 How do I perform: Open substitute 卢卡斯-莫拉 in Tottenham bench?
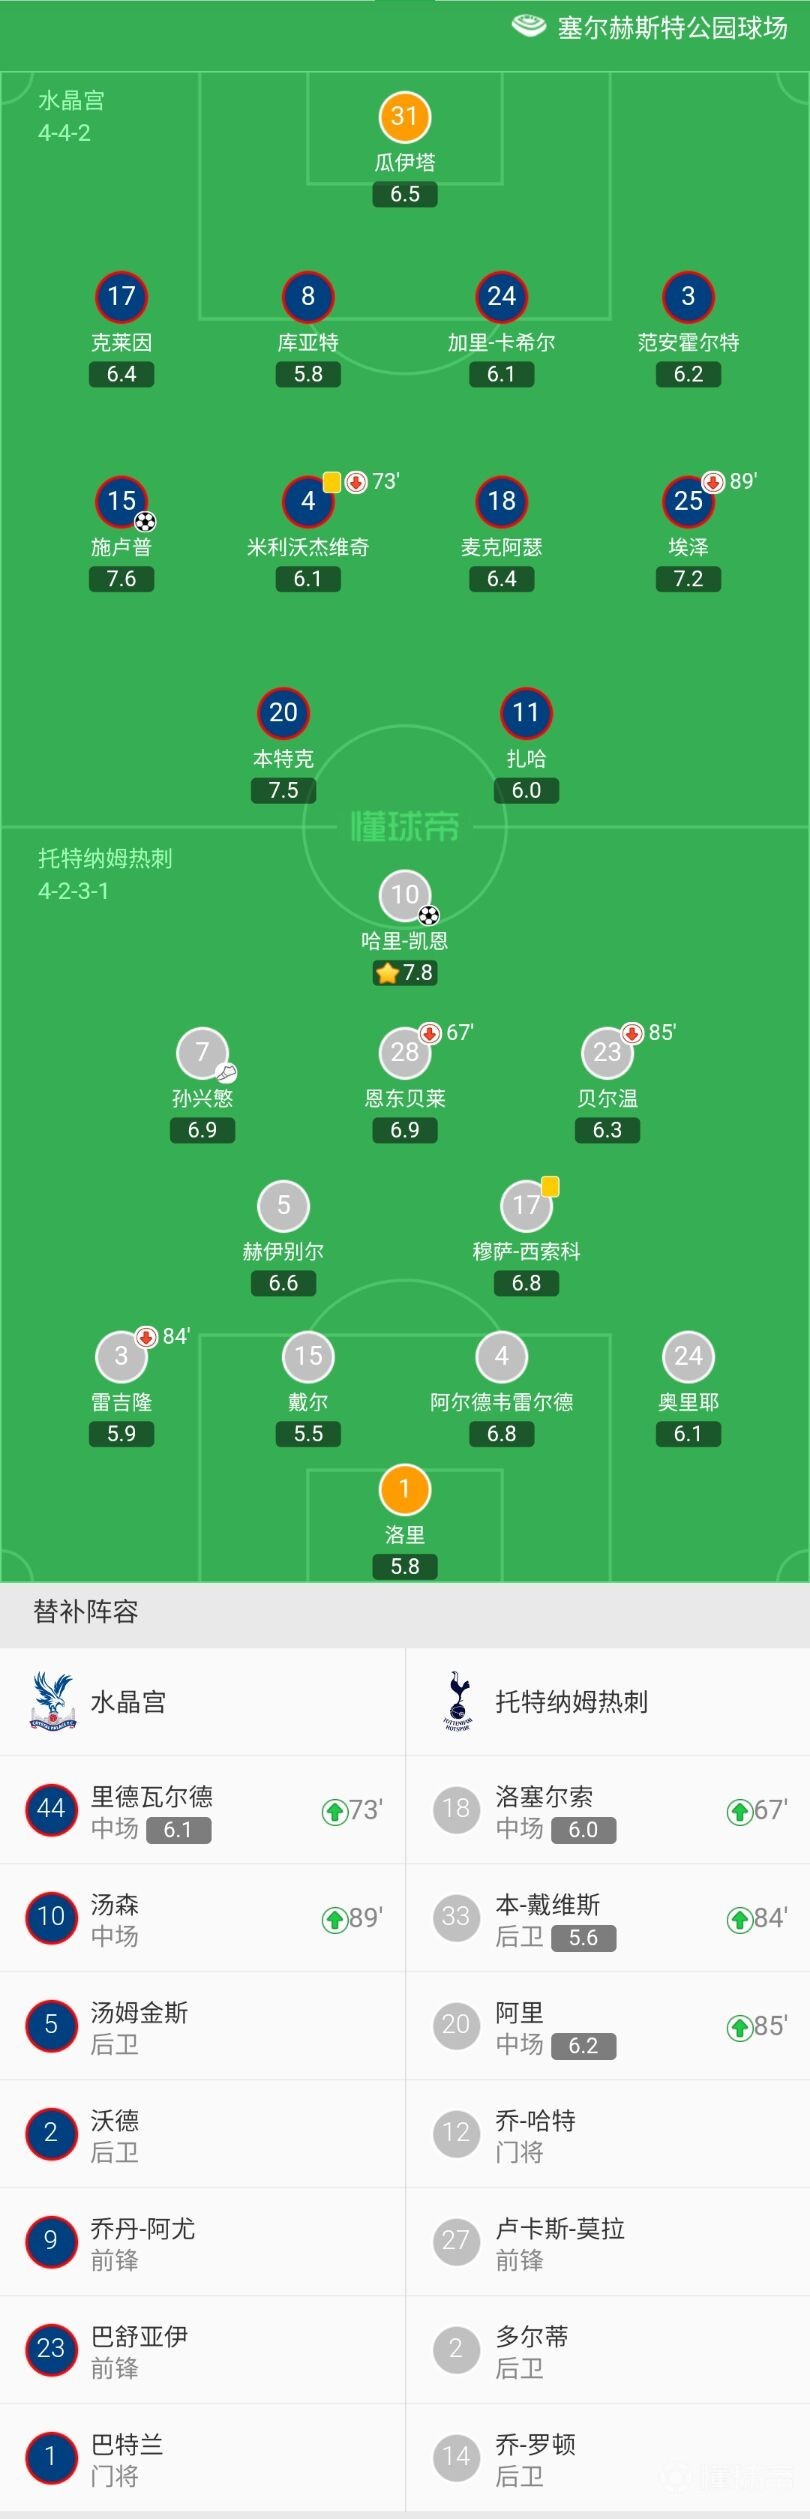click(560, 2242)
